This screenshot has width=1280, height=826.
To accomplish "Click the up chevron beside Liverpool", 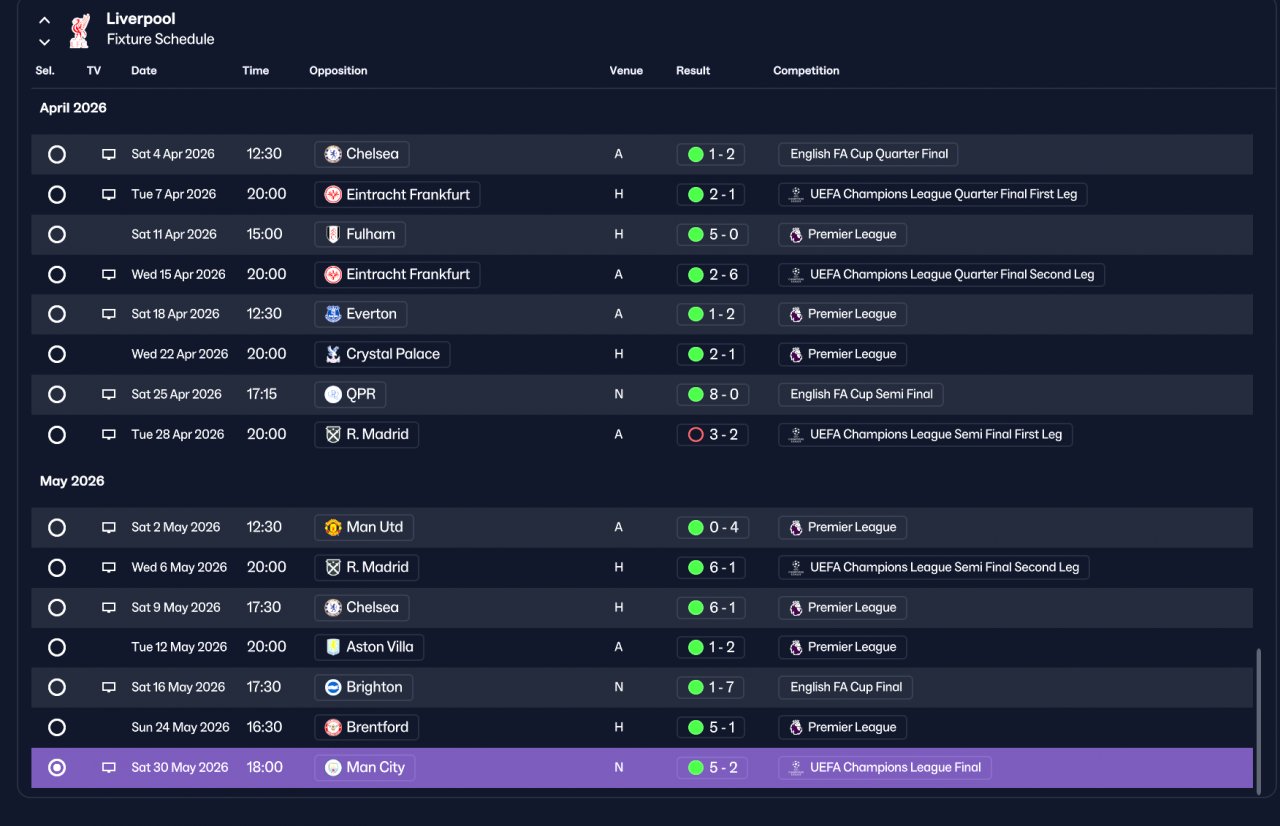I will point(44,20).
